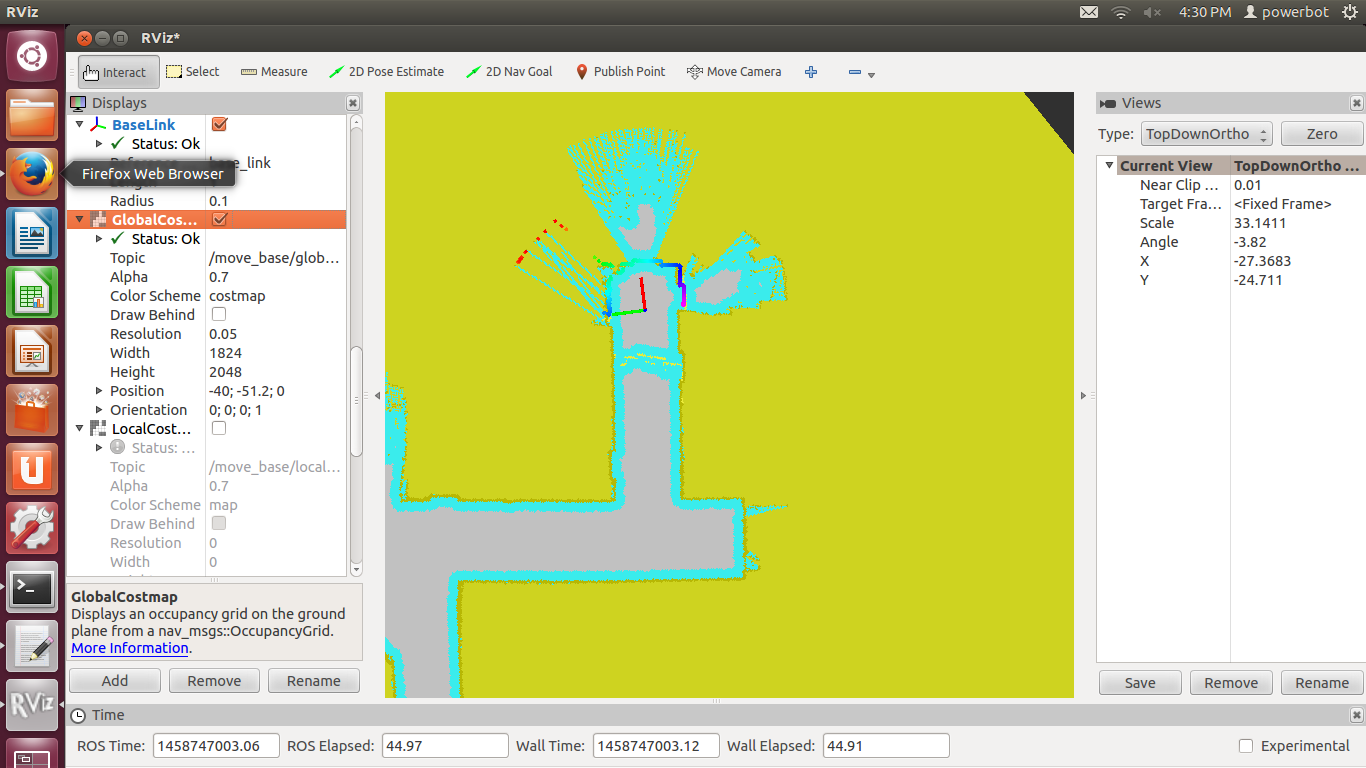
Task: Collapse the BaseLink tree item
Action: 80,125
